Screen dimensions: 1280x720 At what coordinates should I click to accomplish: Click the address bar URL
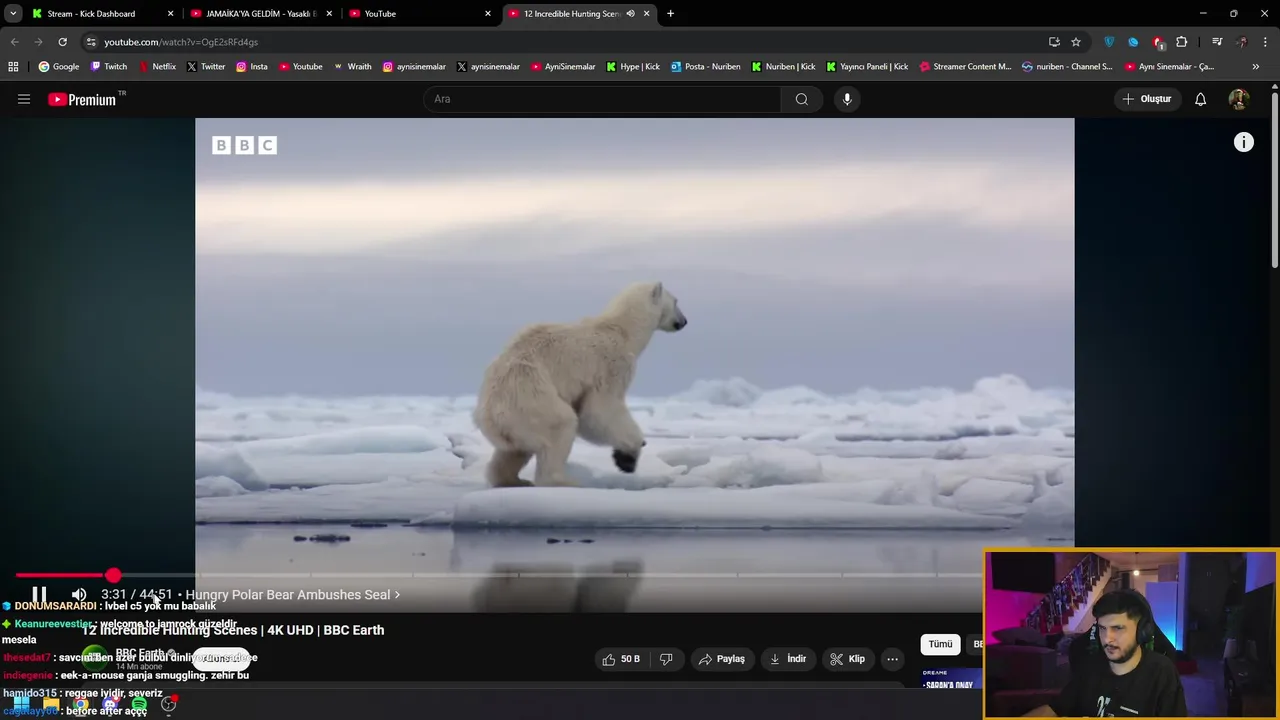tap(181, 42)
